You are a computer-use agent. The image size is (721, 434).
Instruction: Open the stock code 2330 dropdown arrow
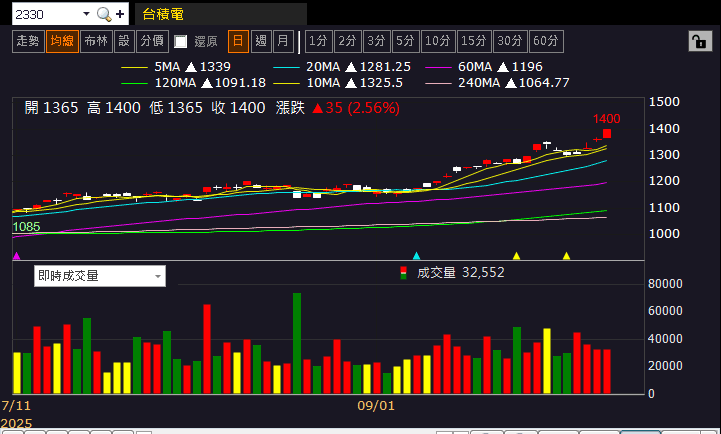pyautogui.click(x=86, y=14)
